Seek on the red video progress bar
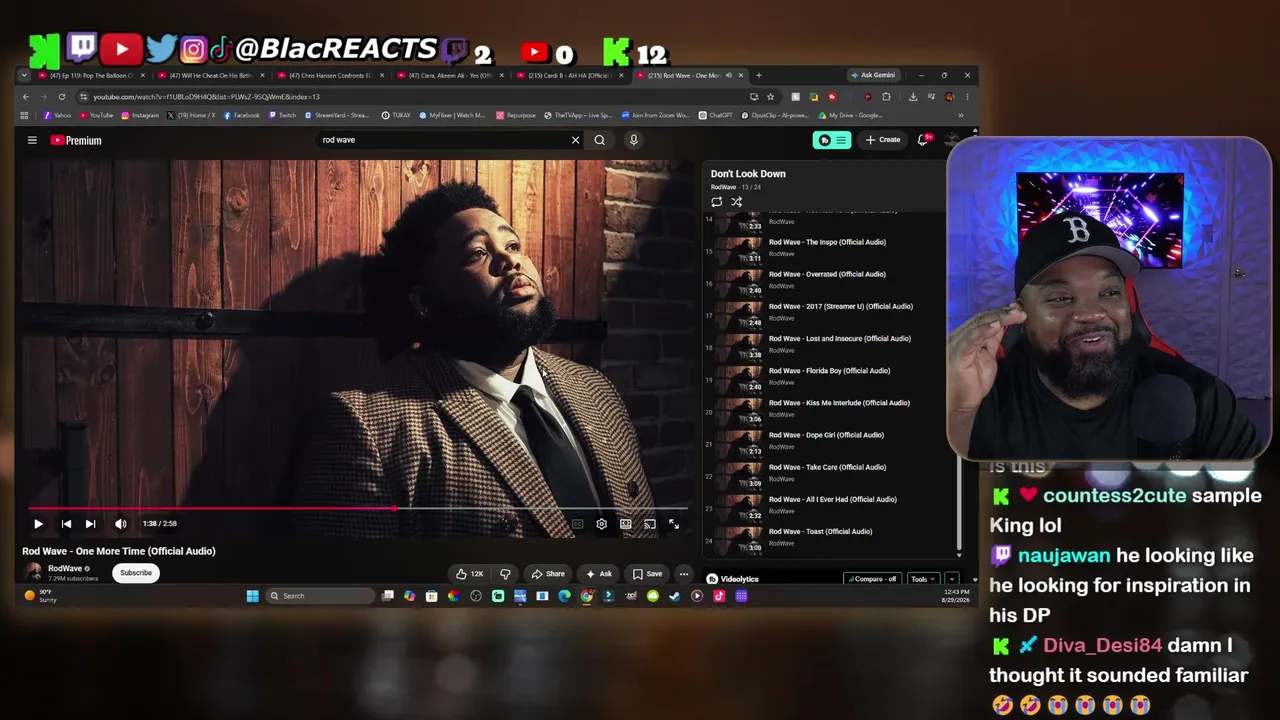The image size is (1280, 720). pos(358,509)
